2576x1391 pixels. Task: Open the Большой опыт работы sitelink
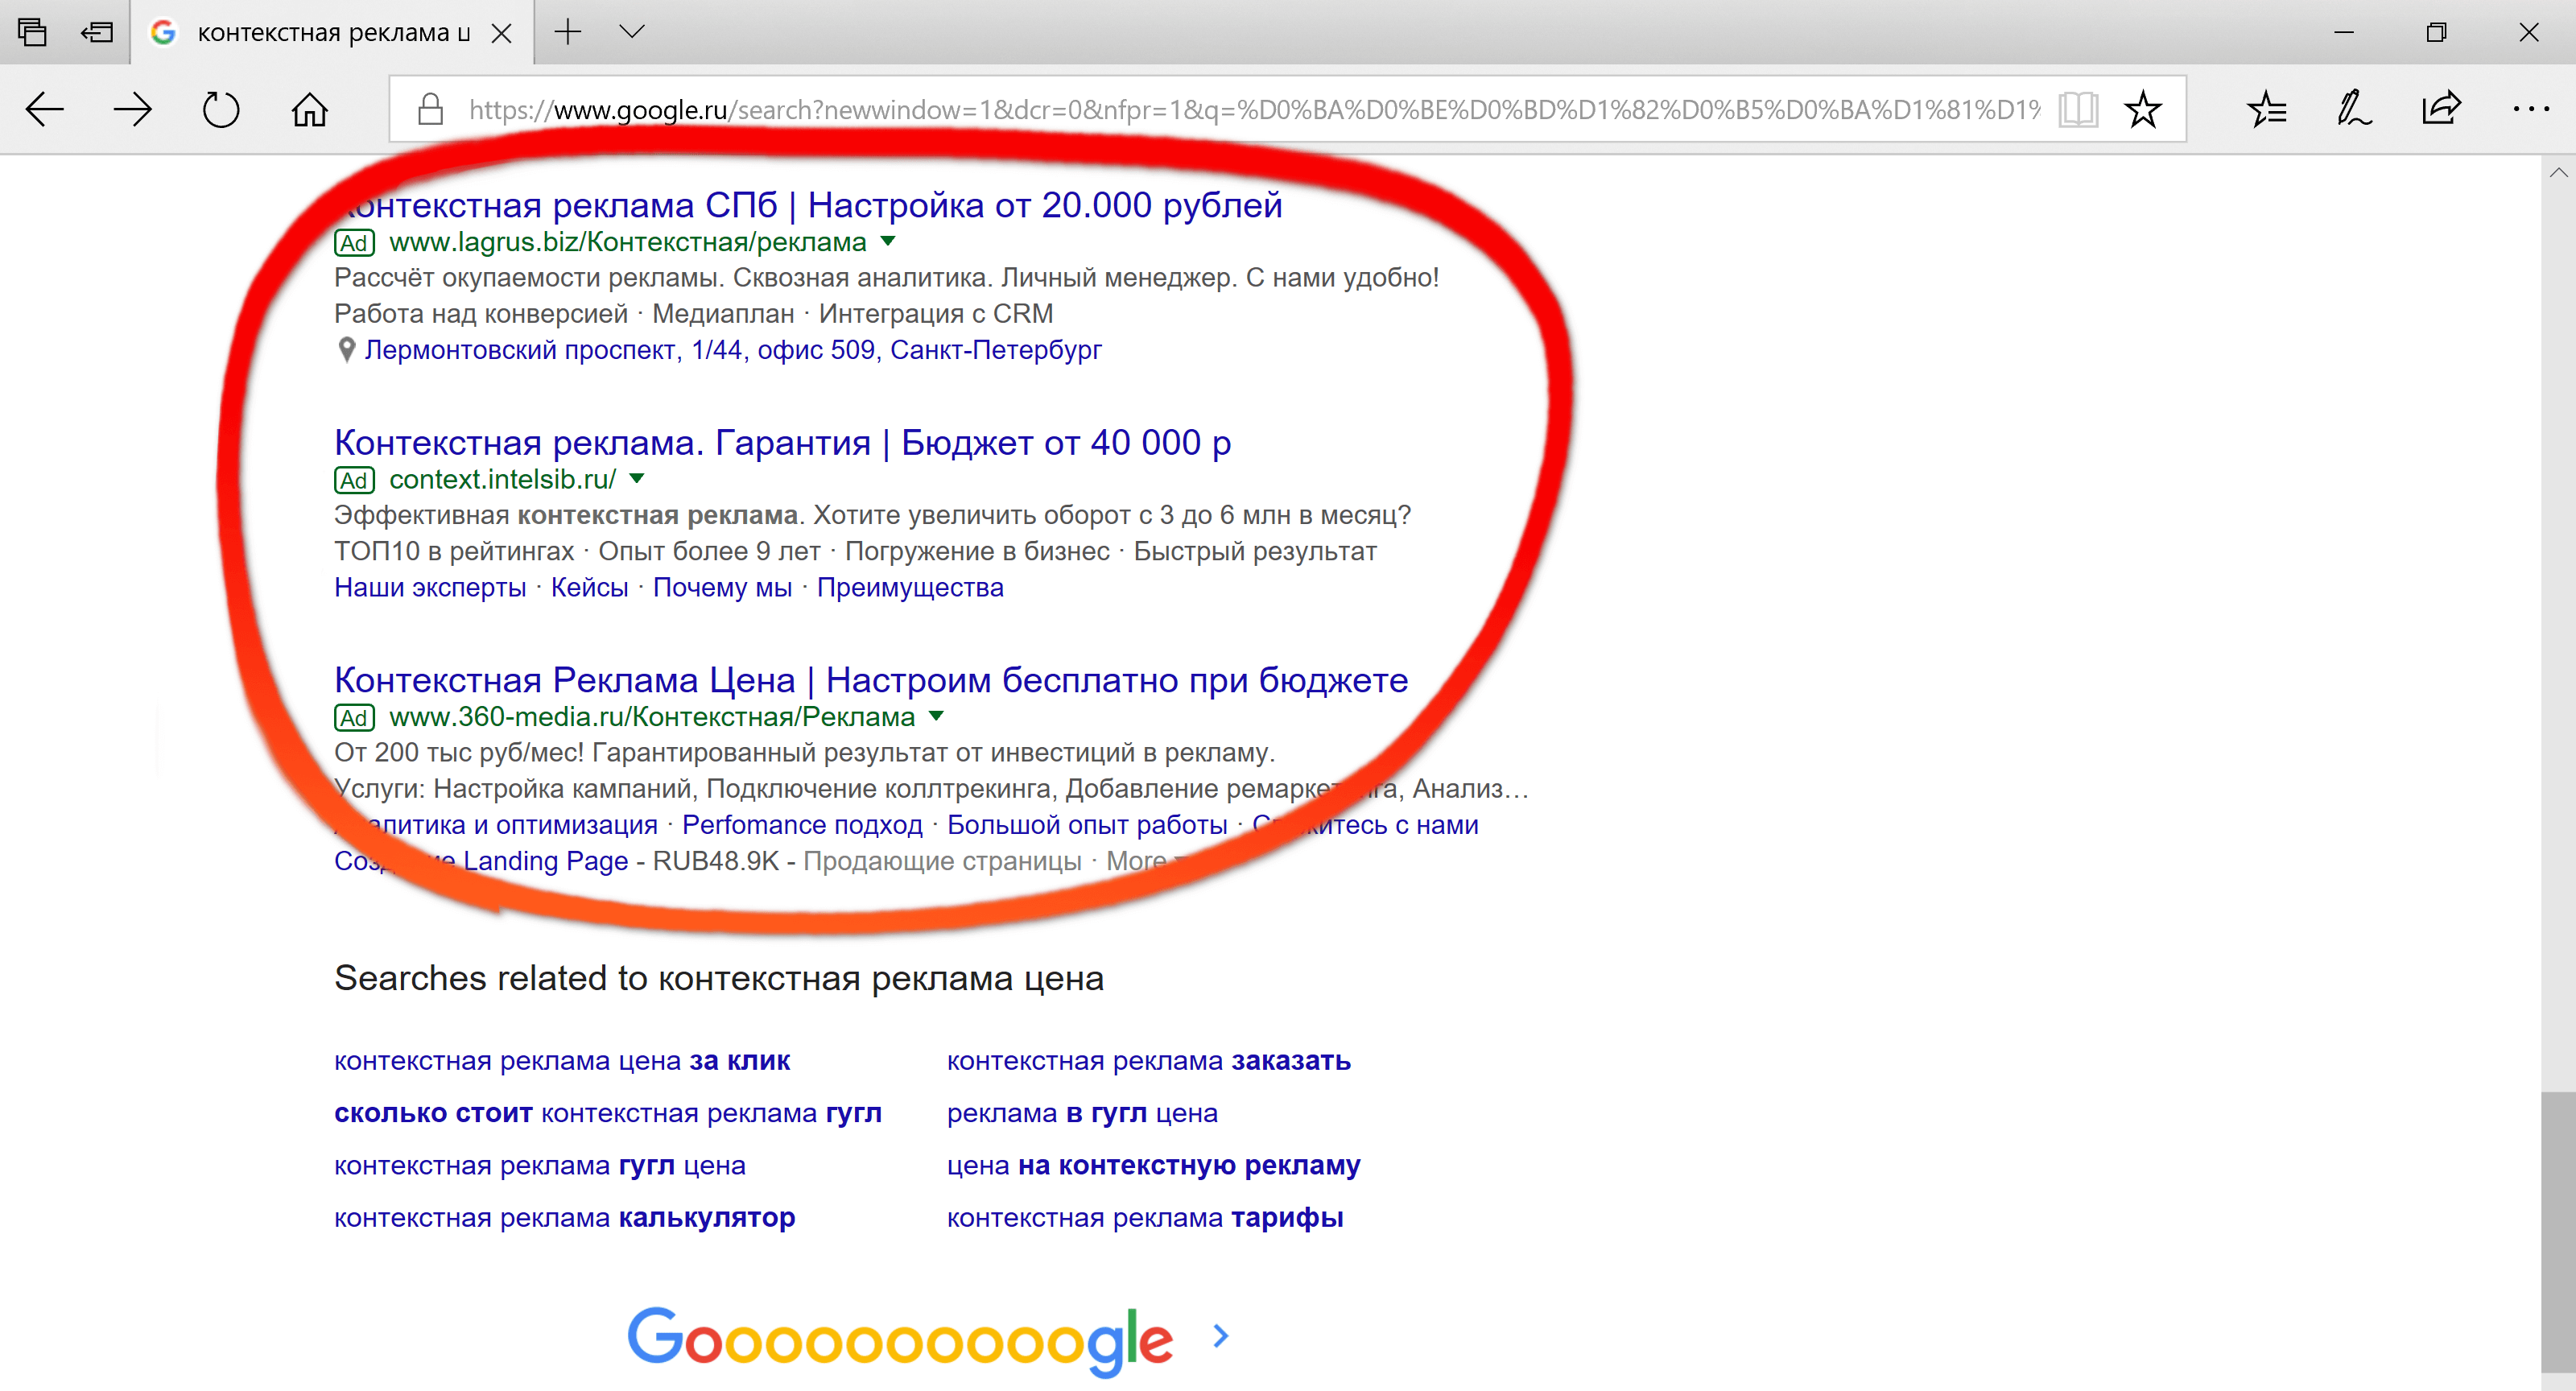(x=1087, y=825)
